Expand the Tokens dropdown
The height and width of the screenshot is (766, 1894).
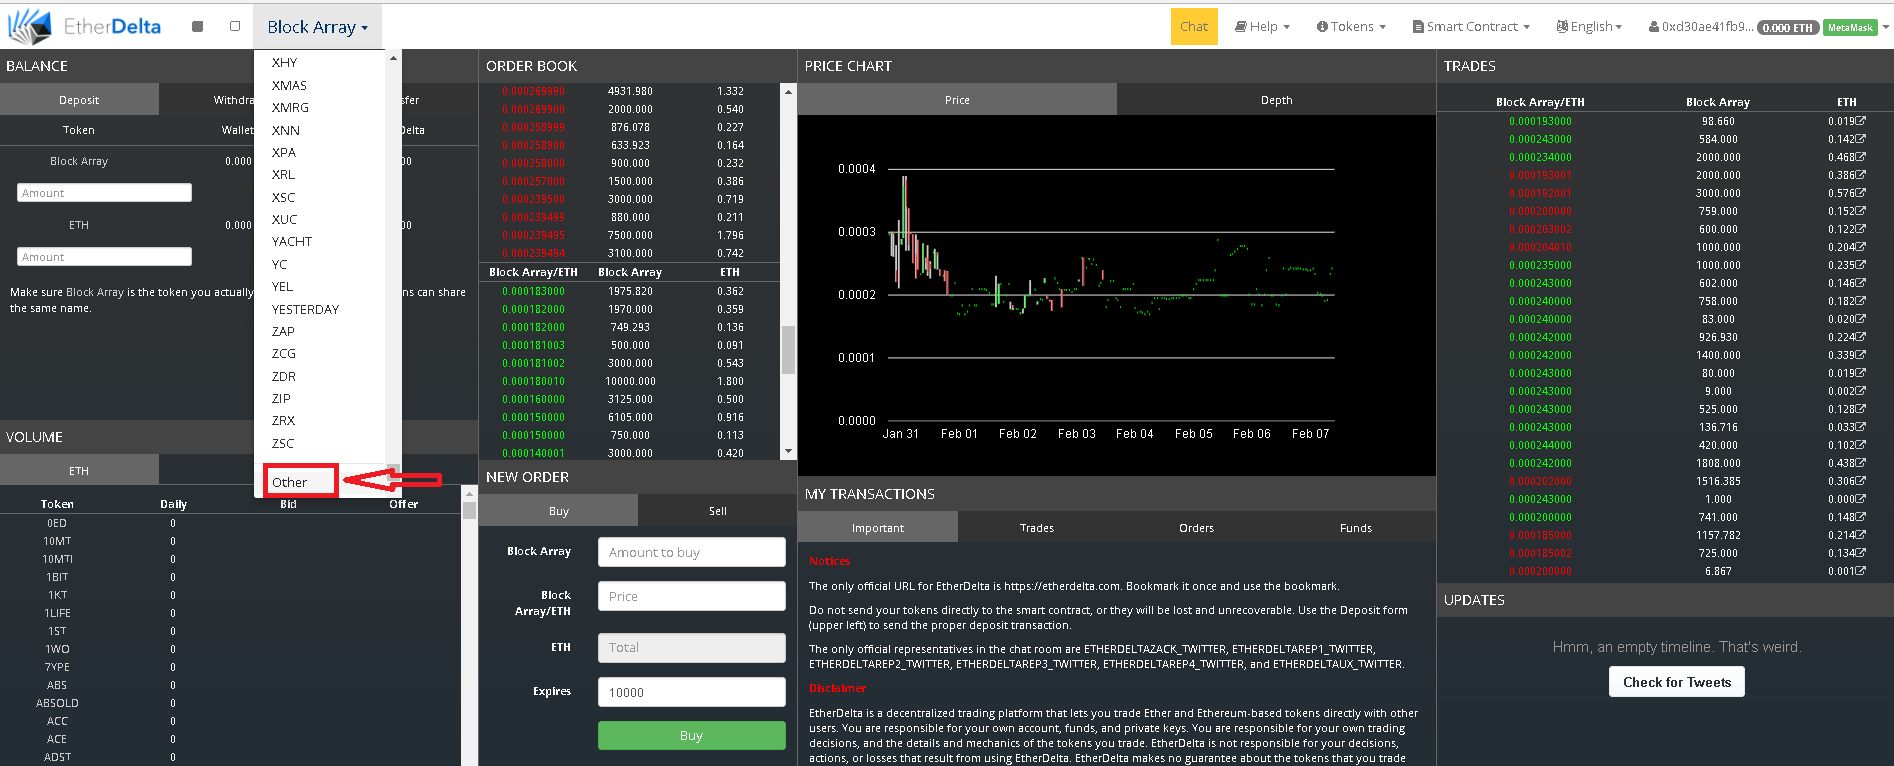point(1351,27)
